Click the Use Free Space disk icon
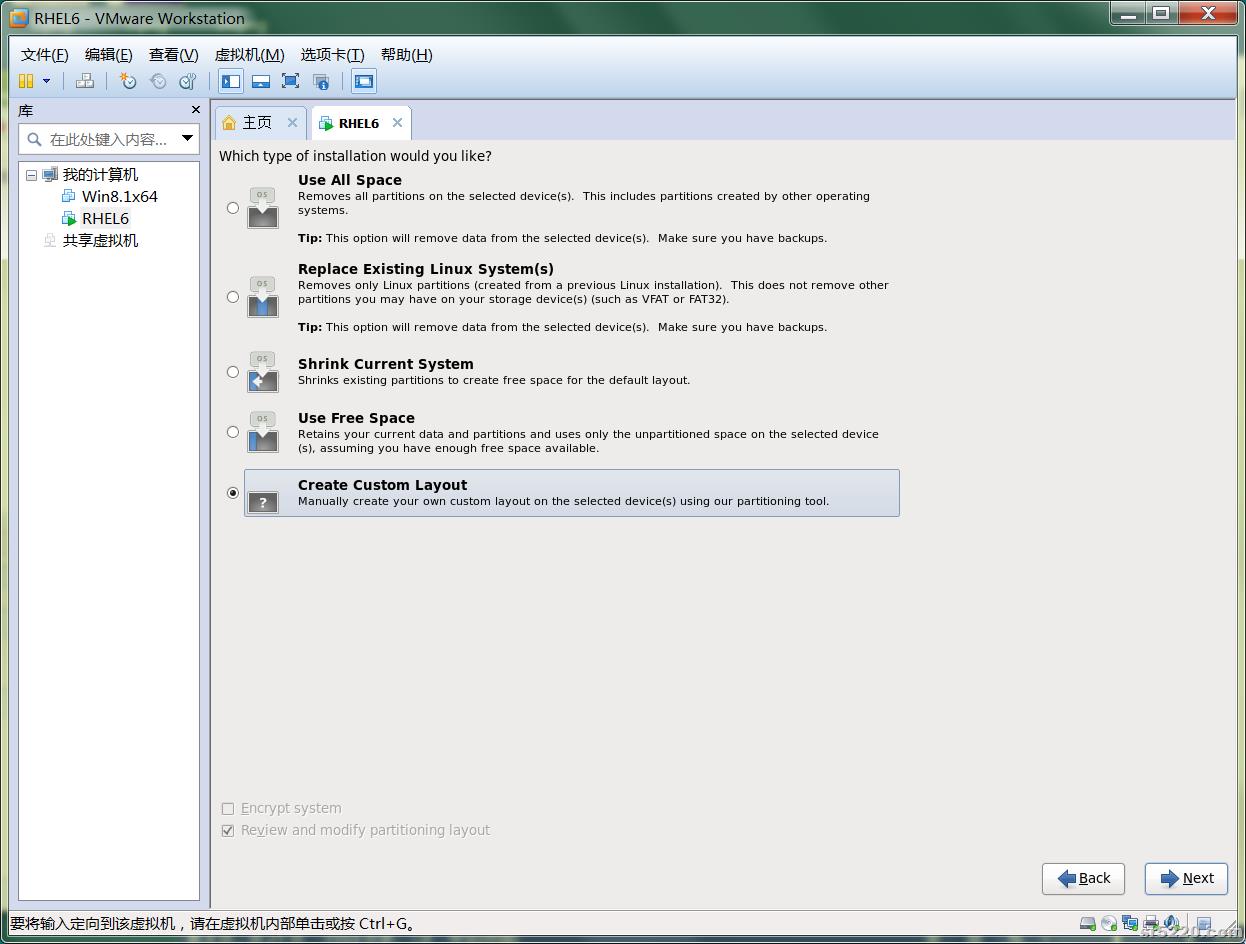 tap(263, 432)
